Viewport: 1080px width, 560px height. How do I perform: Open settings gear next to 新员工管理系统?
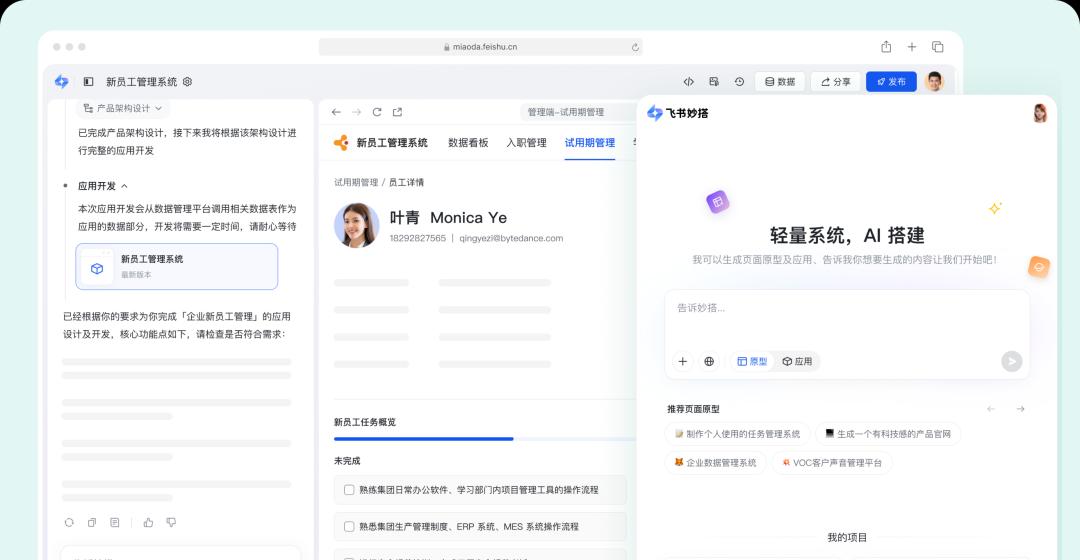click(187, 81)
